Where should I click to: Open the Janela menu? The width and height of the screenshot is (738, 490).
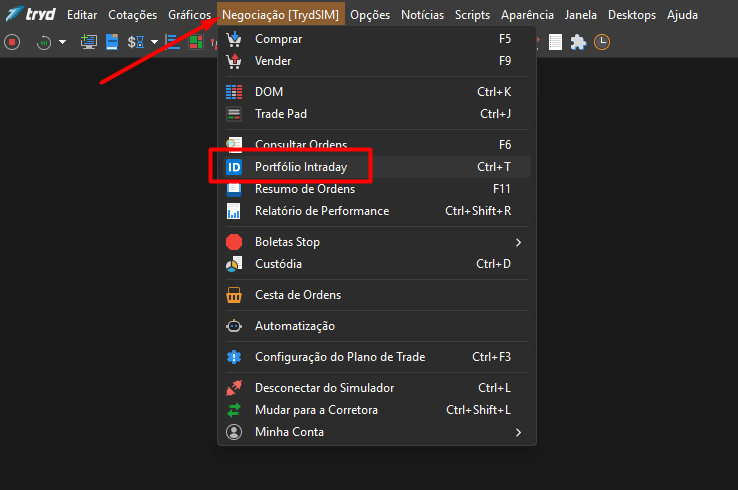point(581,15)
